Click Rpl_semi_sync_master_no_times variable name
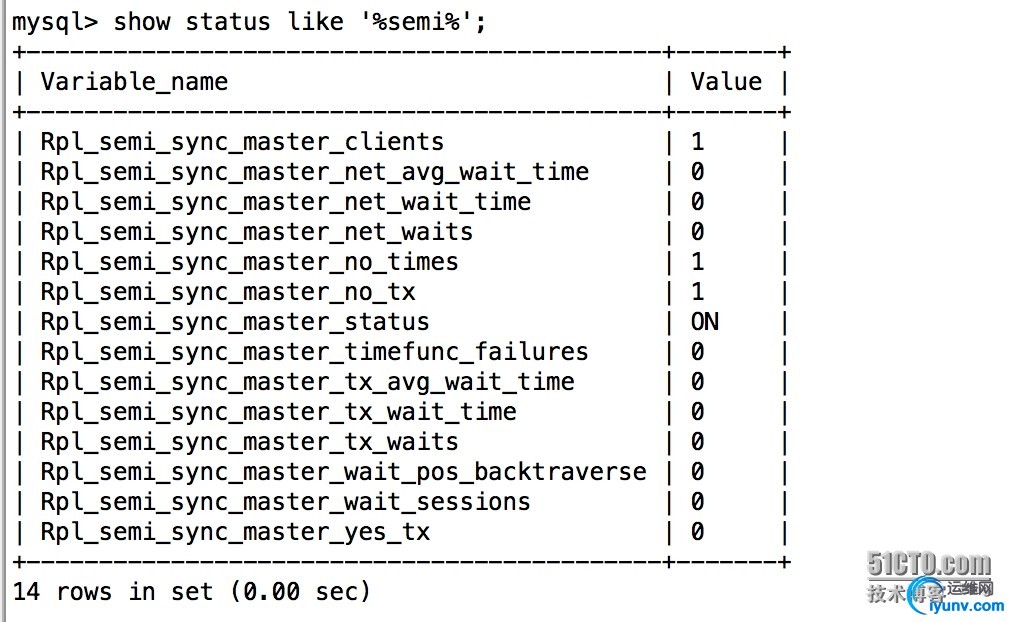This screenshot has height=622, width=1010. coord(249,262)
